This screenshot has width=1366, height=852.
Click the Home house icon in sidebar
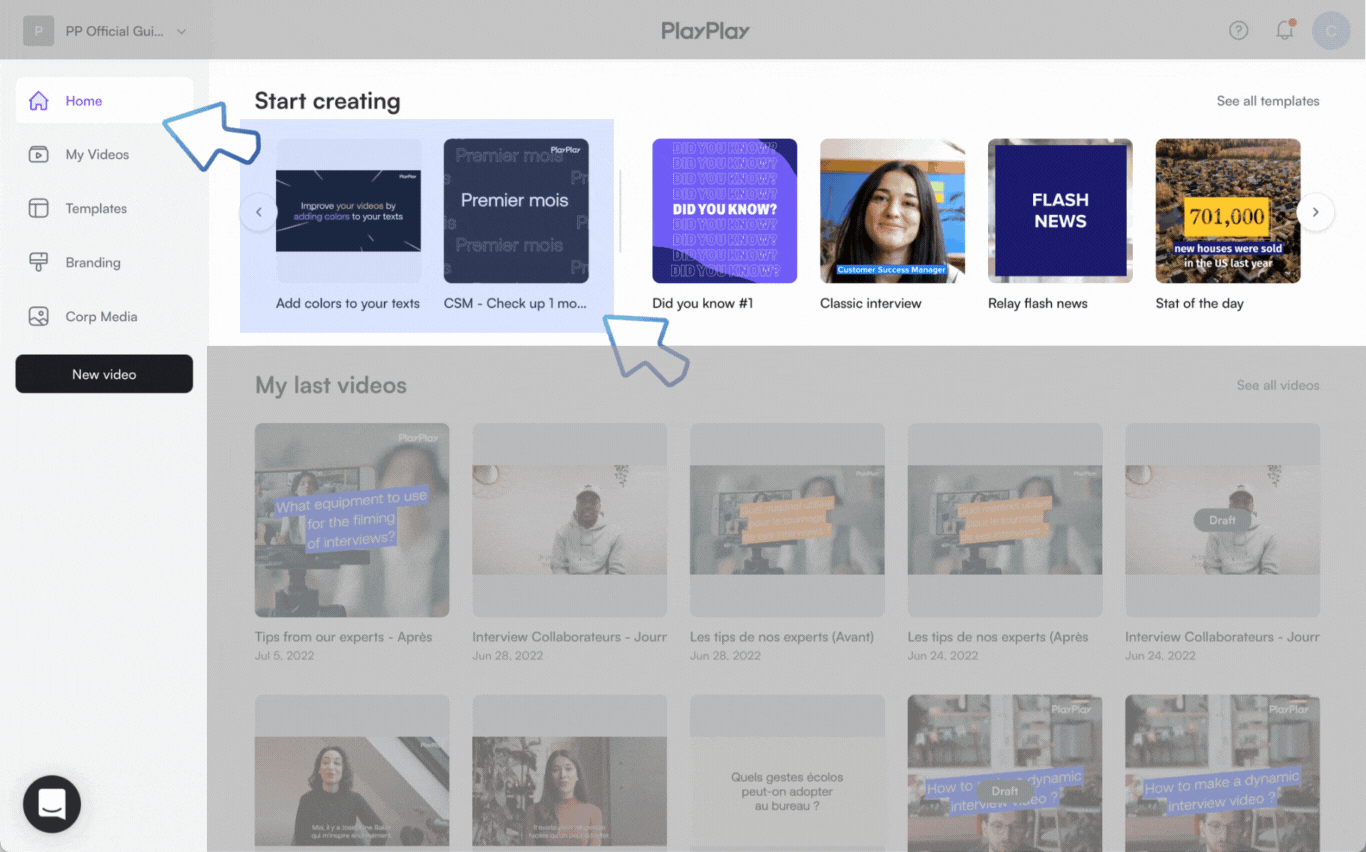(x=39, y=101)
